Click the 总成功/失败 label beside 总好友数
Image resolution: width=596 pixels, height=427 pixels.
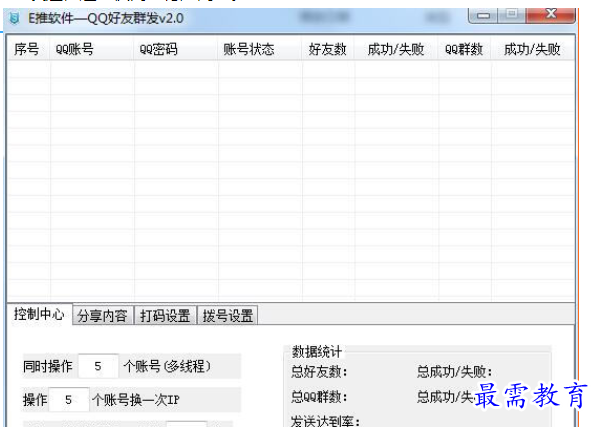pyautogui.click(x=455, y=371)
